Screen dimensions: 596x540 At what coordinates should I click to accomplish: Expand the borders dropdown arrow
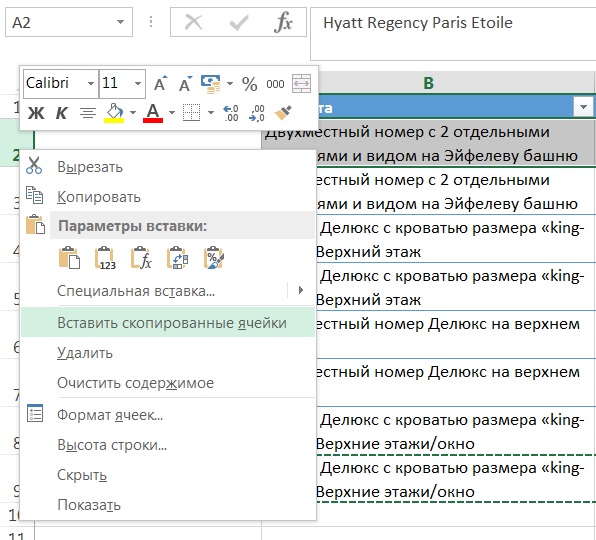pyautogui.click(x=211, y=113)
